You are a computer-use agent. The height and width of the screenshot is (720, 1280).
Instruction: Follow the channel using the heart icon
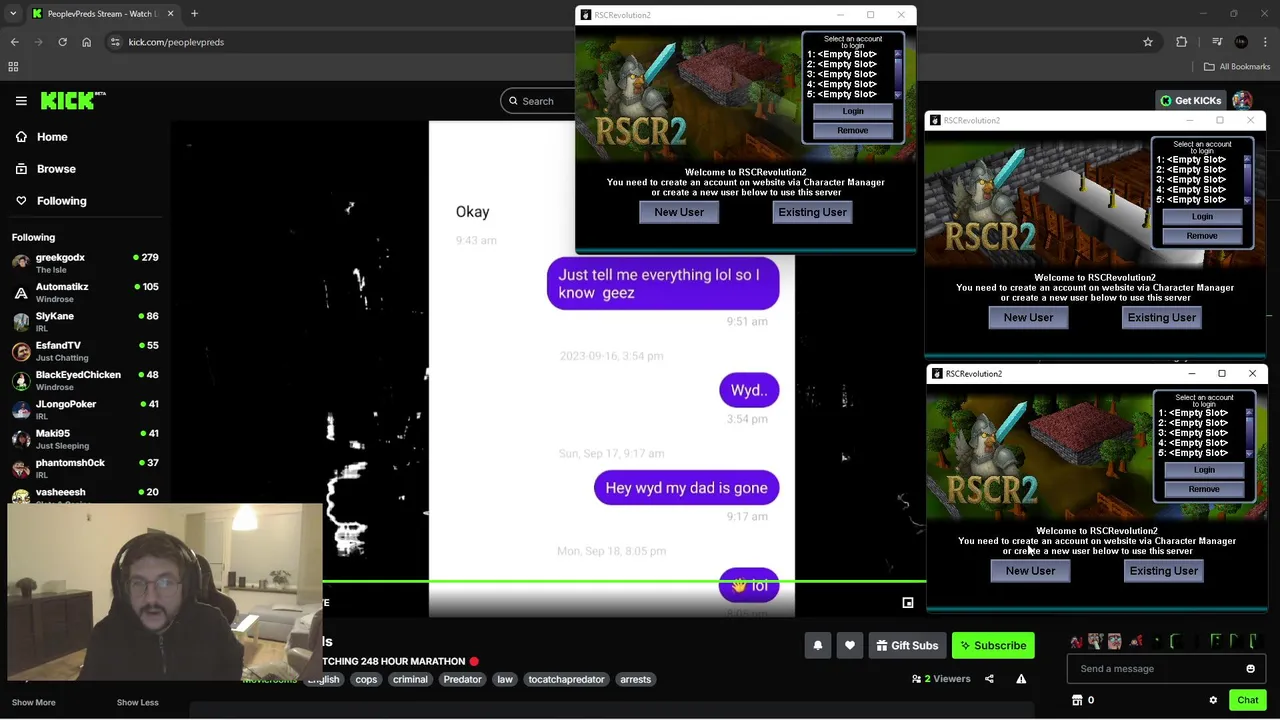(x=850, y=646)
